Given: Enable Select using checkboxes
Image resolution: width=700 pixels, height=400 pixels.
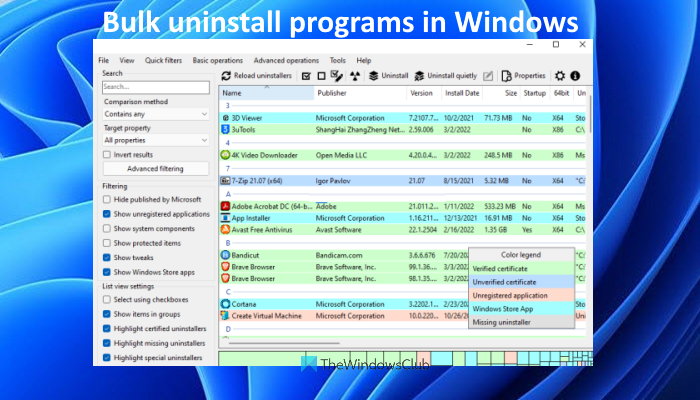Looking at the screenshot, I should pos(107,300).
